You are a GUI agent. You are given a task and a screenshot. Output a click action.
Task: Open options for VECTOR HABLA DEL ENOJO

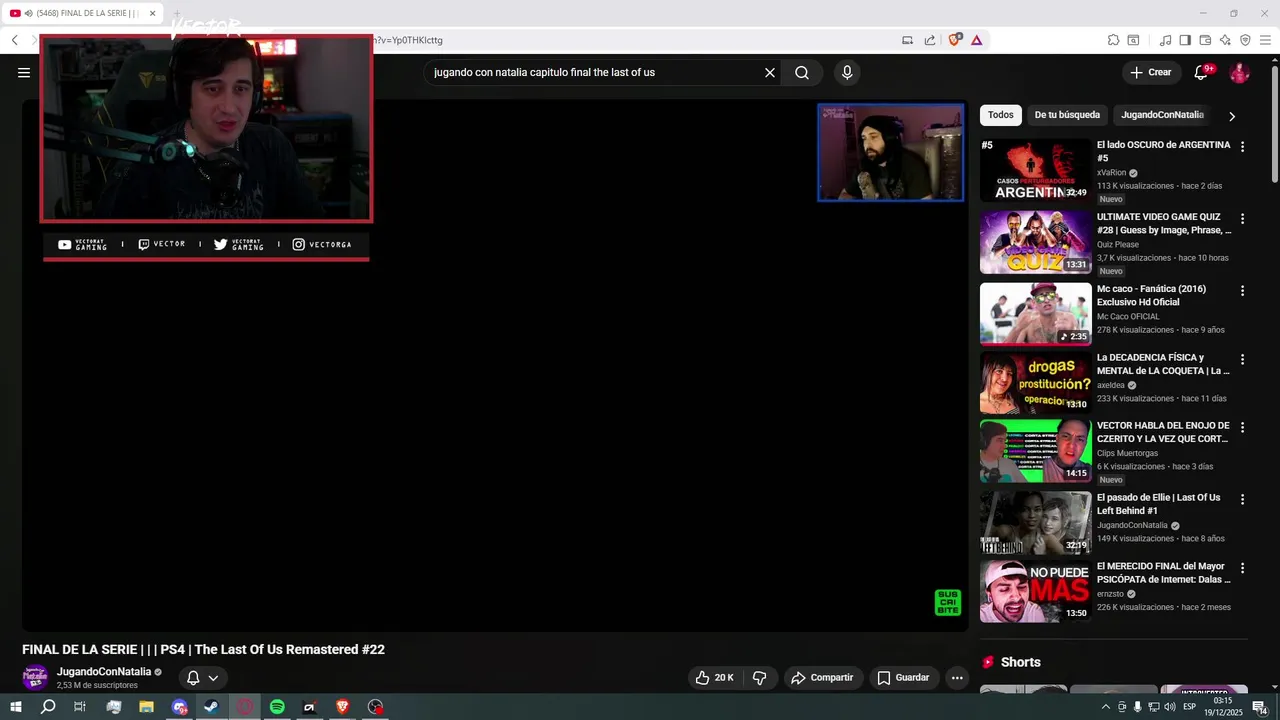pos(1242,427)
